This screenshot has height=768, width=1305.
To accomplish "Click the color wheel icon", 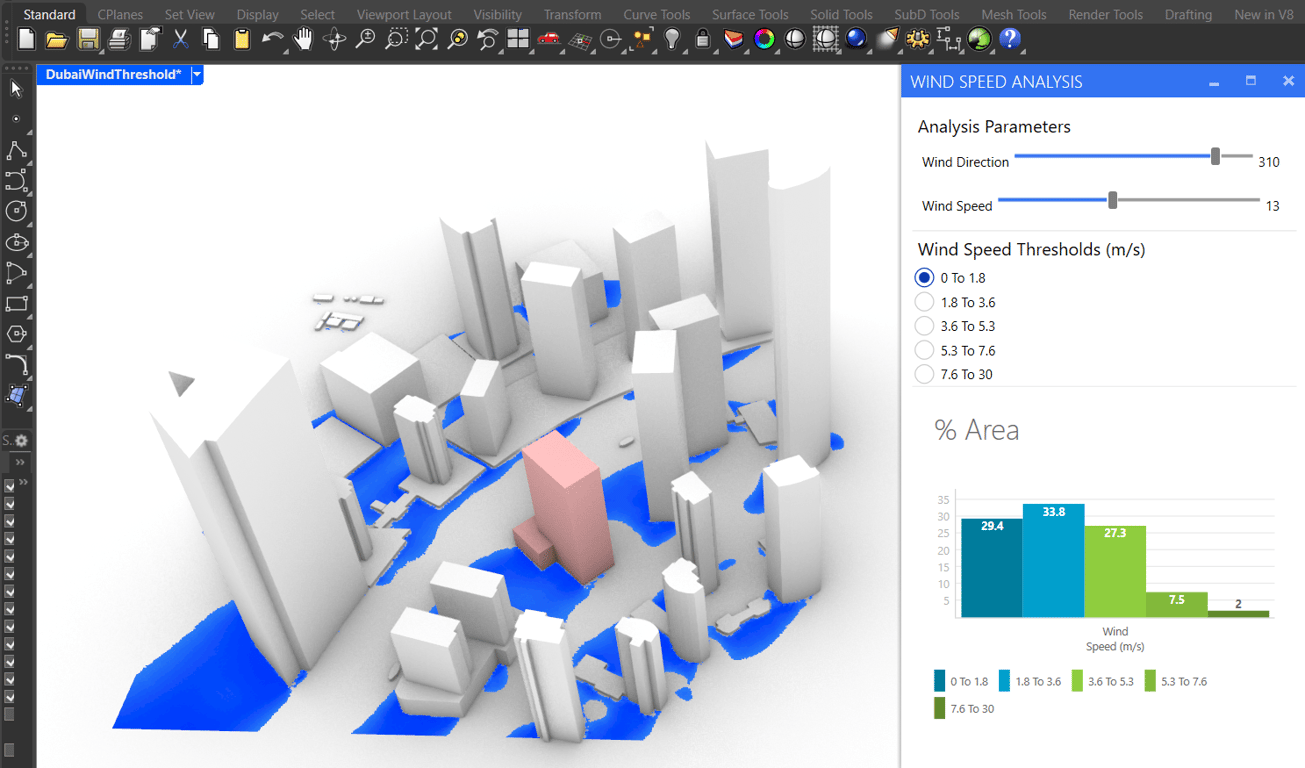I will pos(764,40).
